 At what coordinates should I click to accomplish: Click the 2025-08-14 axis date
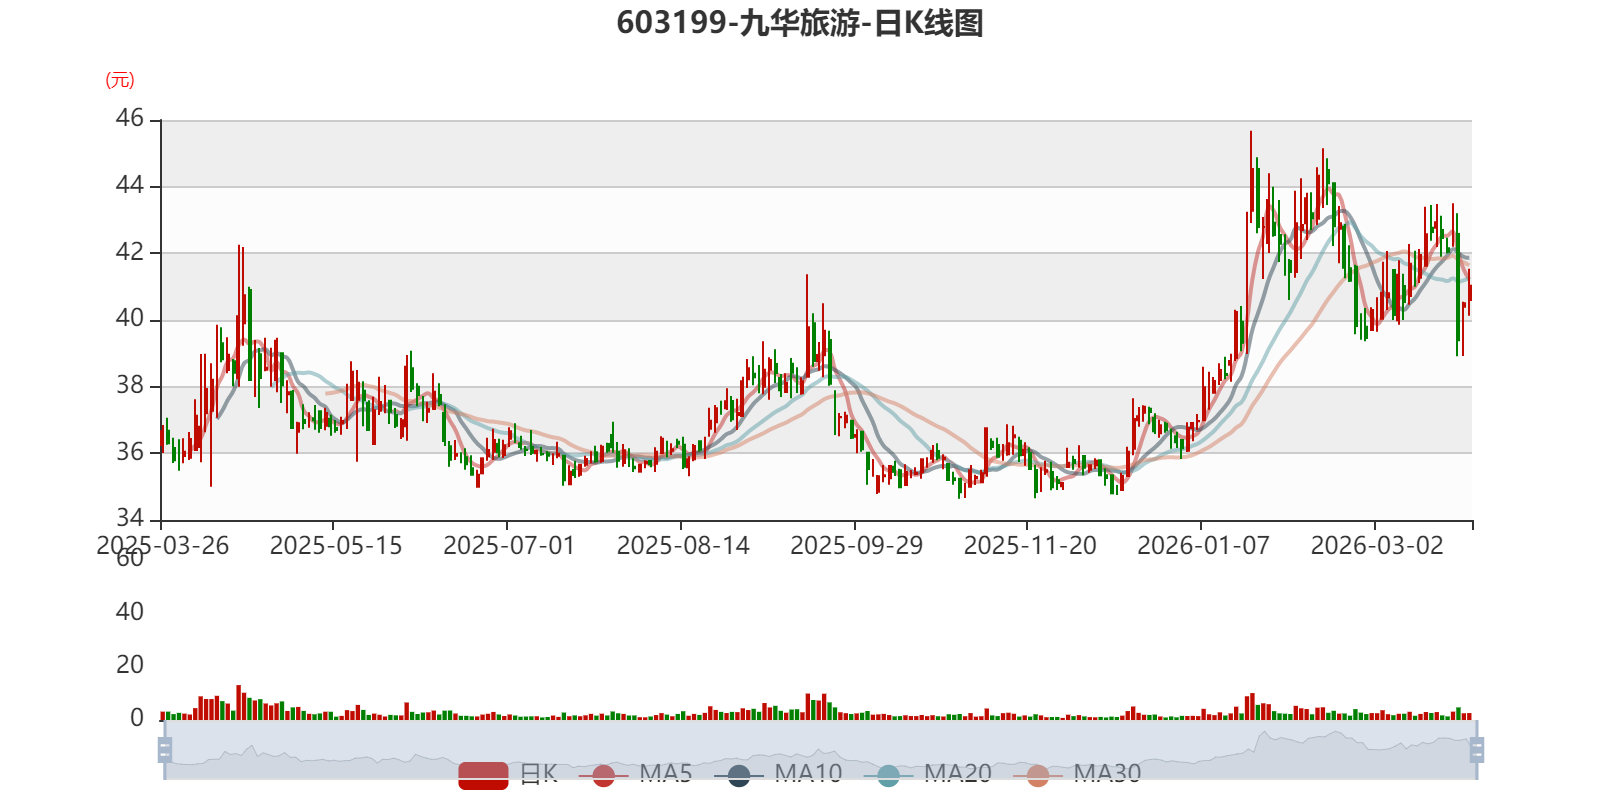click(683, 546)
